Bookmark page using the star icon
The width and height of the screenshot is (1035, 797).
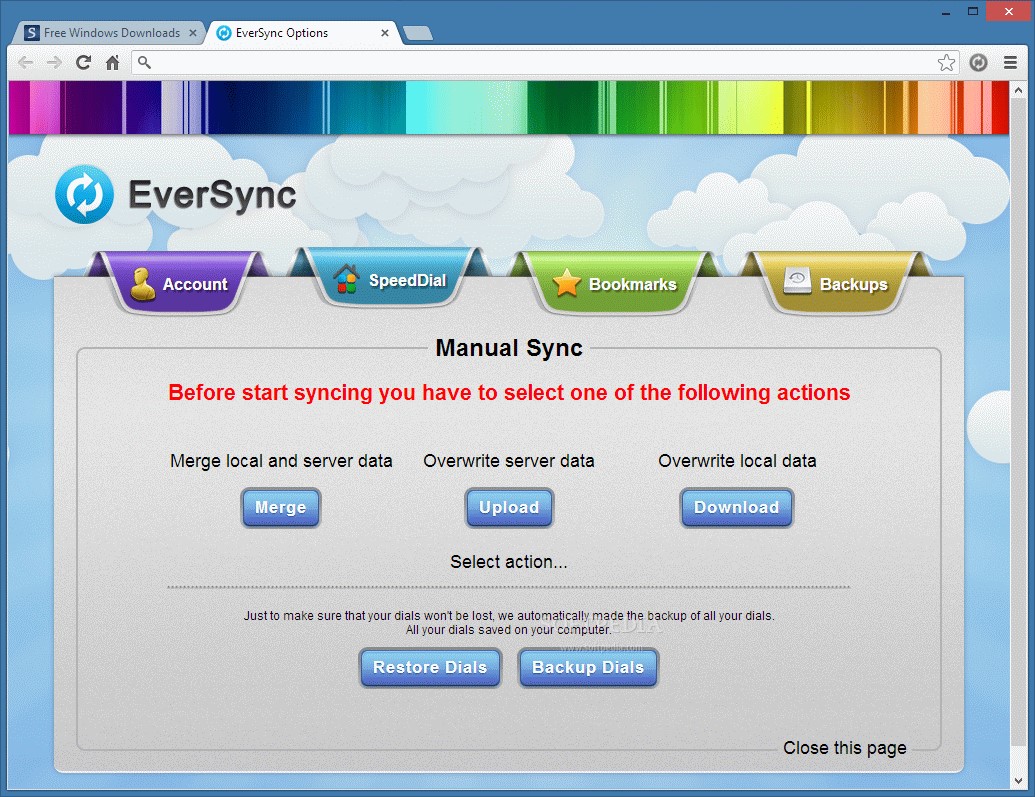pos(946,63)
